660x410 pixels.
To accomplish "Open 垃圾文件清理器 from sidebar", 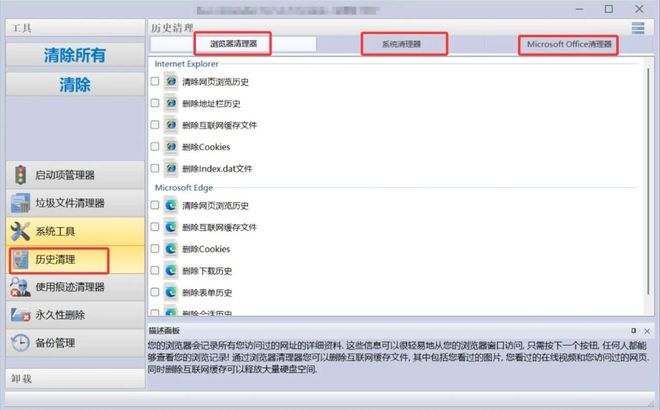I will point(75,203).
